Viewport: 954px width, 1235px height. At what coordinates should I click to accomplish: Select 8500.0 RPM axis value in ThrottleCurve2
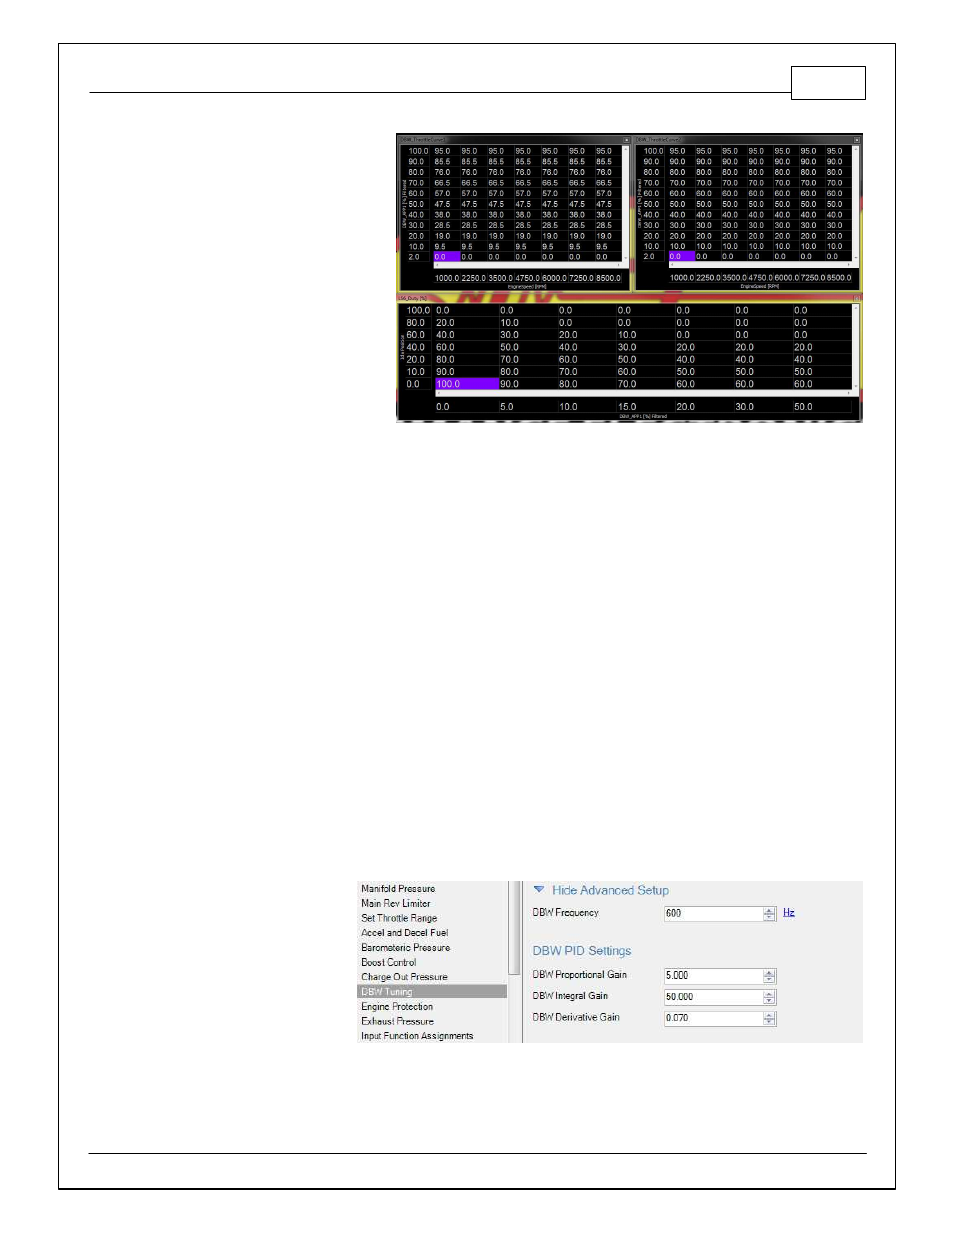click(839, 278)
